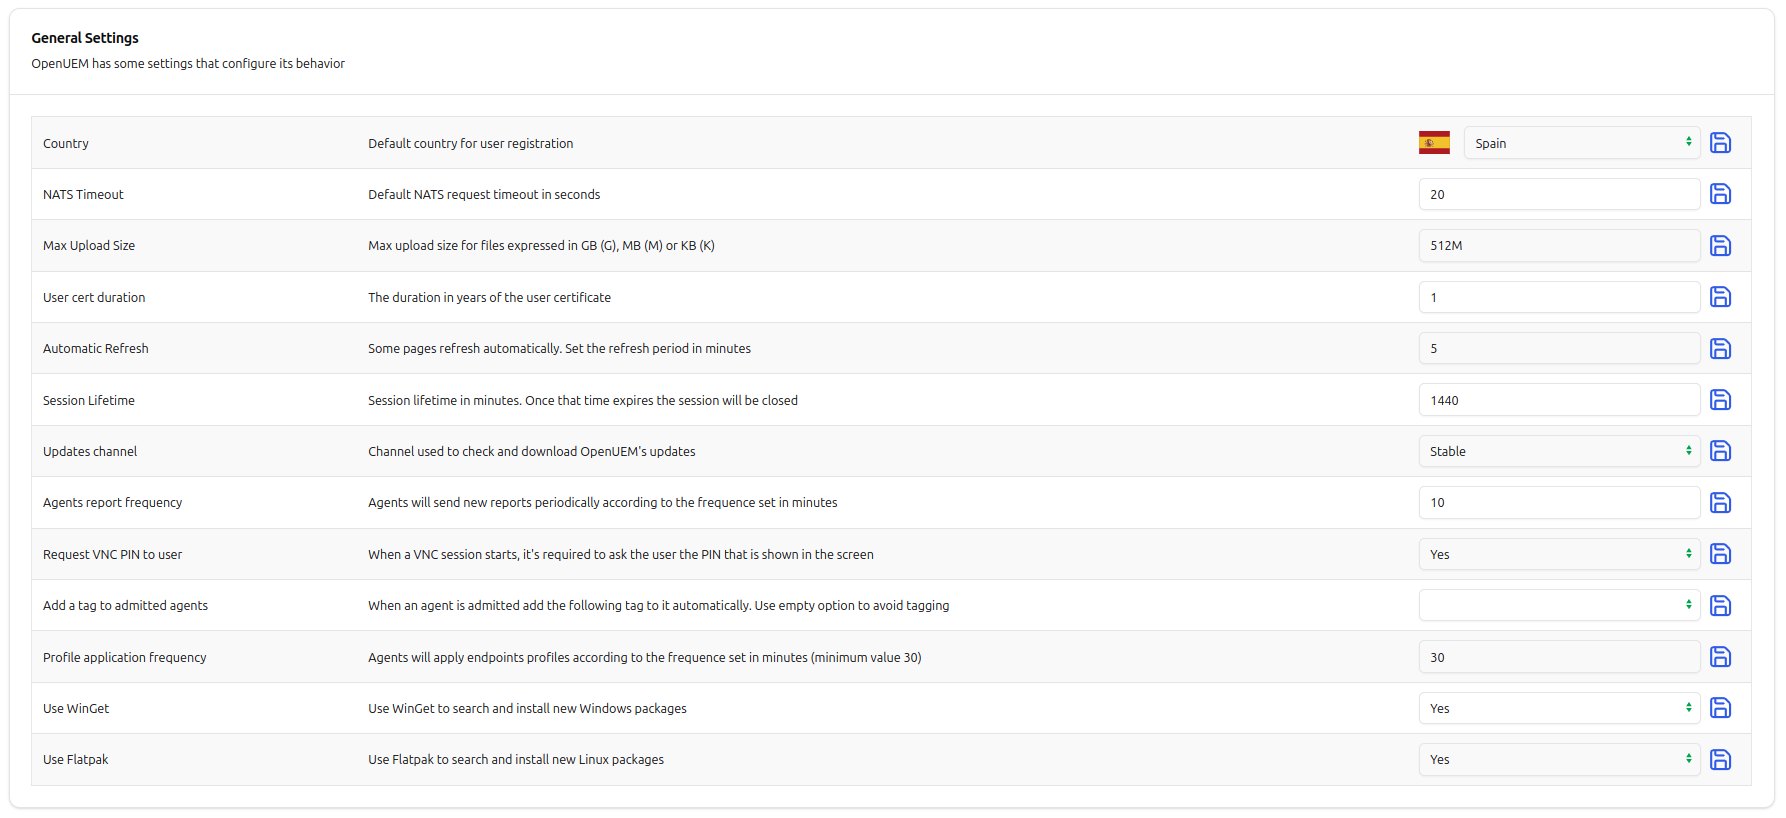Open the Use WinGet dropdown
1786x818 pixels.
coord(1559,708)
